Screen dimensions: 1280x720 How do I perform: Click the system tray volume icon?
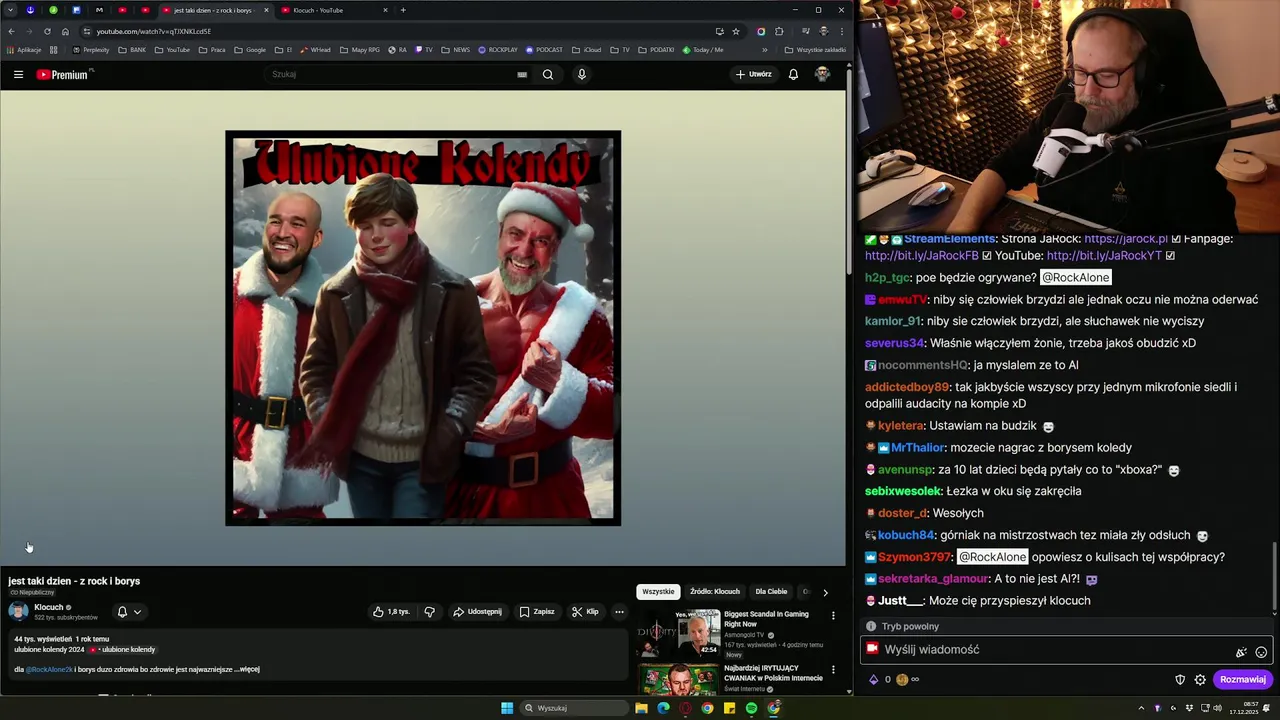click(x=1217, y=708)
